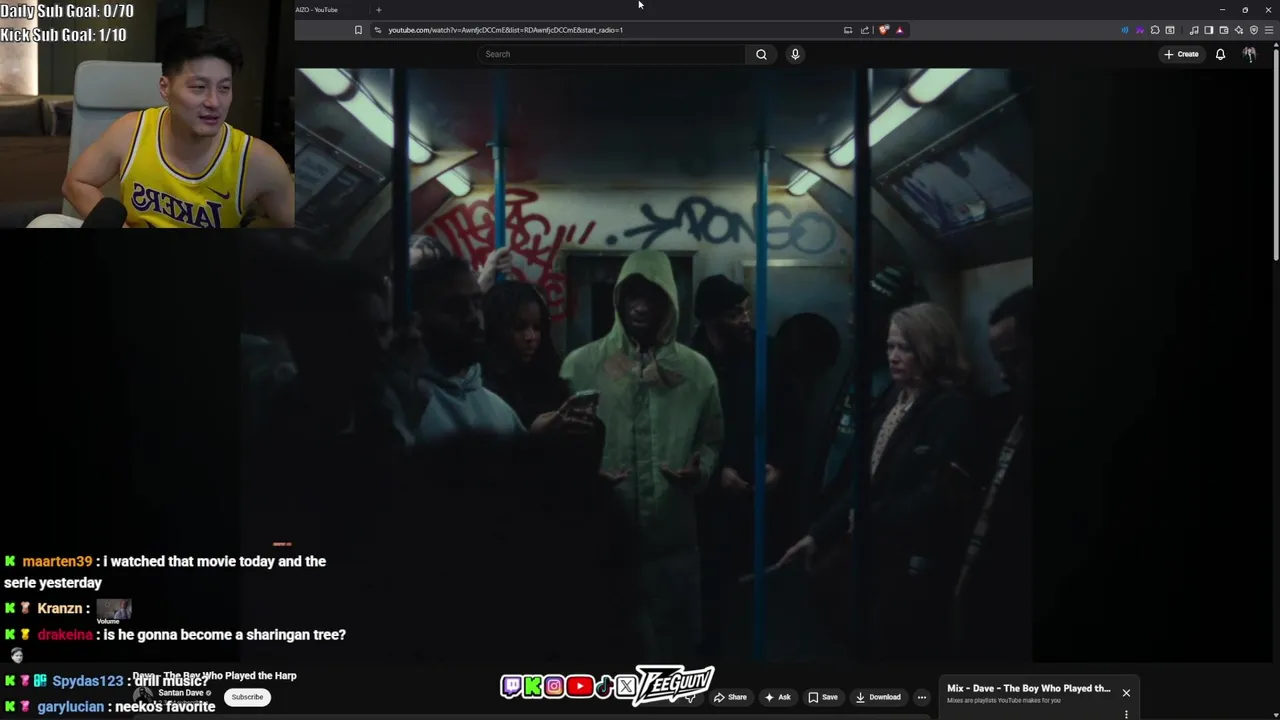1280x720 pixels.
Task: Click the 'Kick Sub Goal: 1/10' text
Action: point(63,35)
